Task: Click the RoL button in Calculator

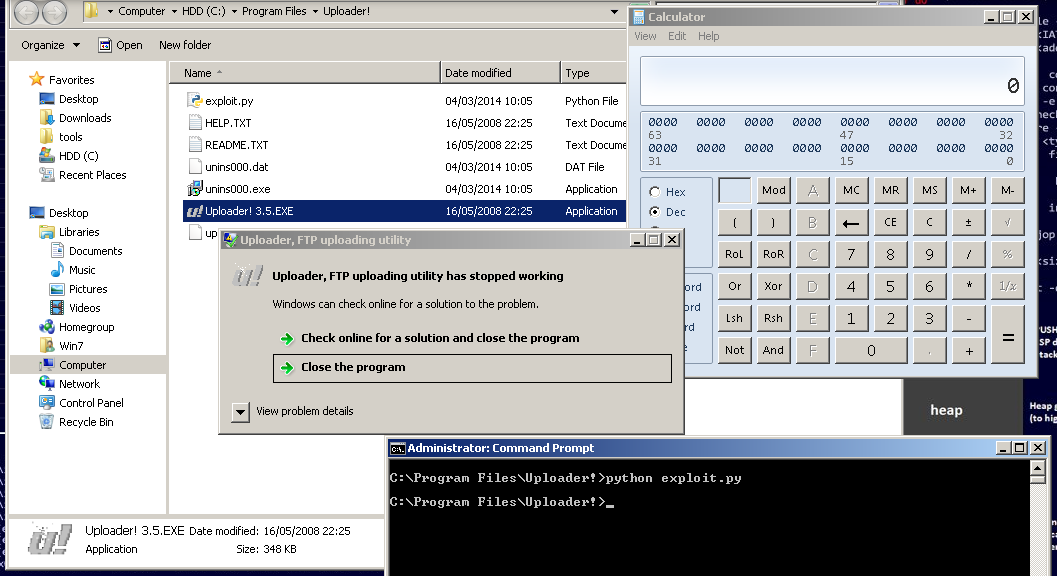Action: (x=734, y=255)
